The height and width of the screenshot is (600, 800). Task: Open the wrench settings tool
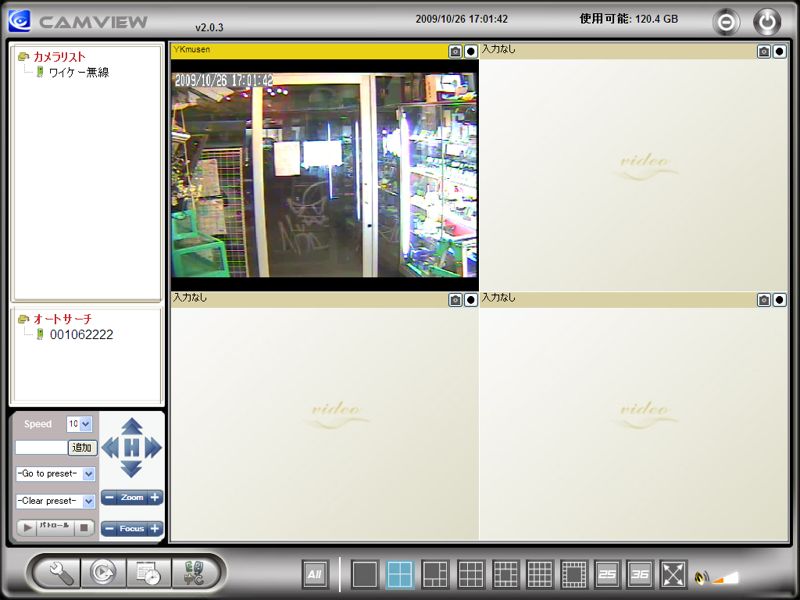(x=62, y=573)
